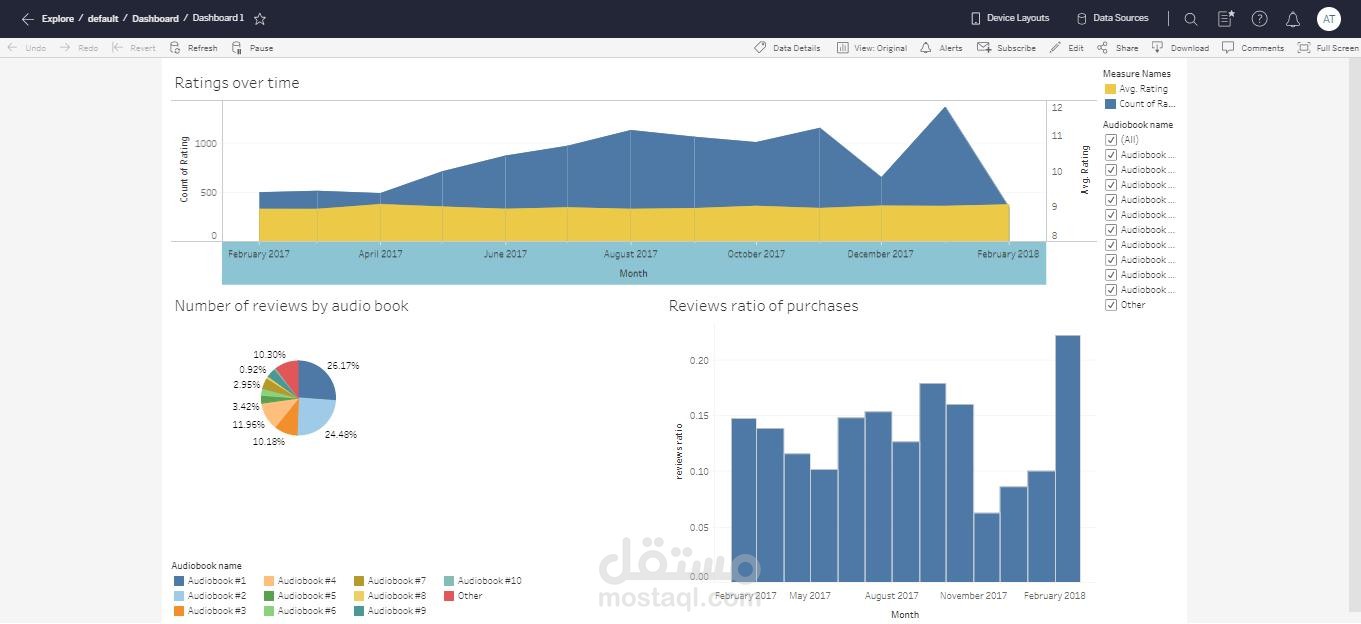1361x624 pixels.
Task: Select the Count of Rating legend swatch
Action: [1110, 104]
